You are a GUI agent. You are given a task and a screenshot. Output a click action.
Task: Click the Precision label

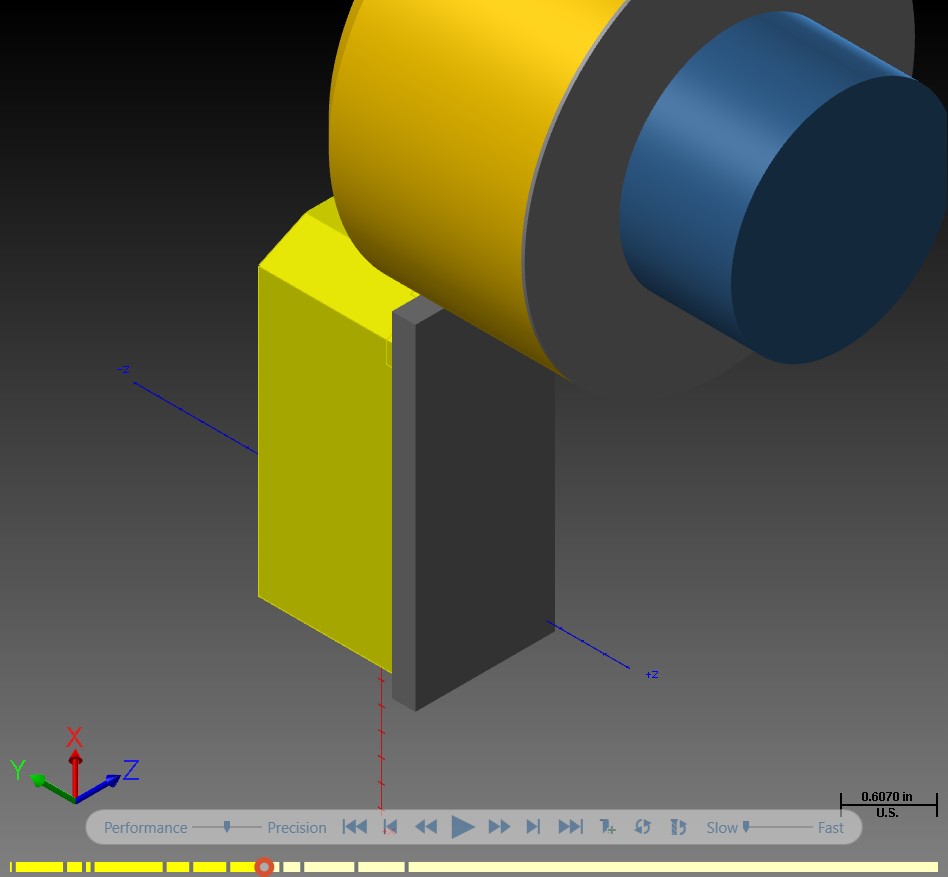tap(297, 827)
